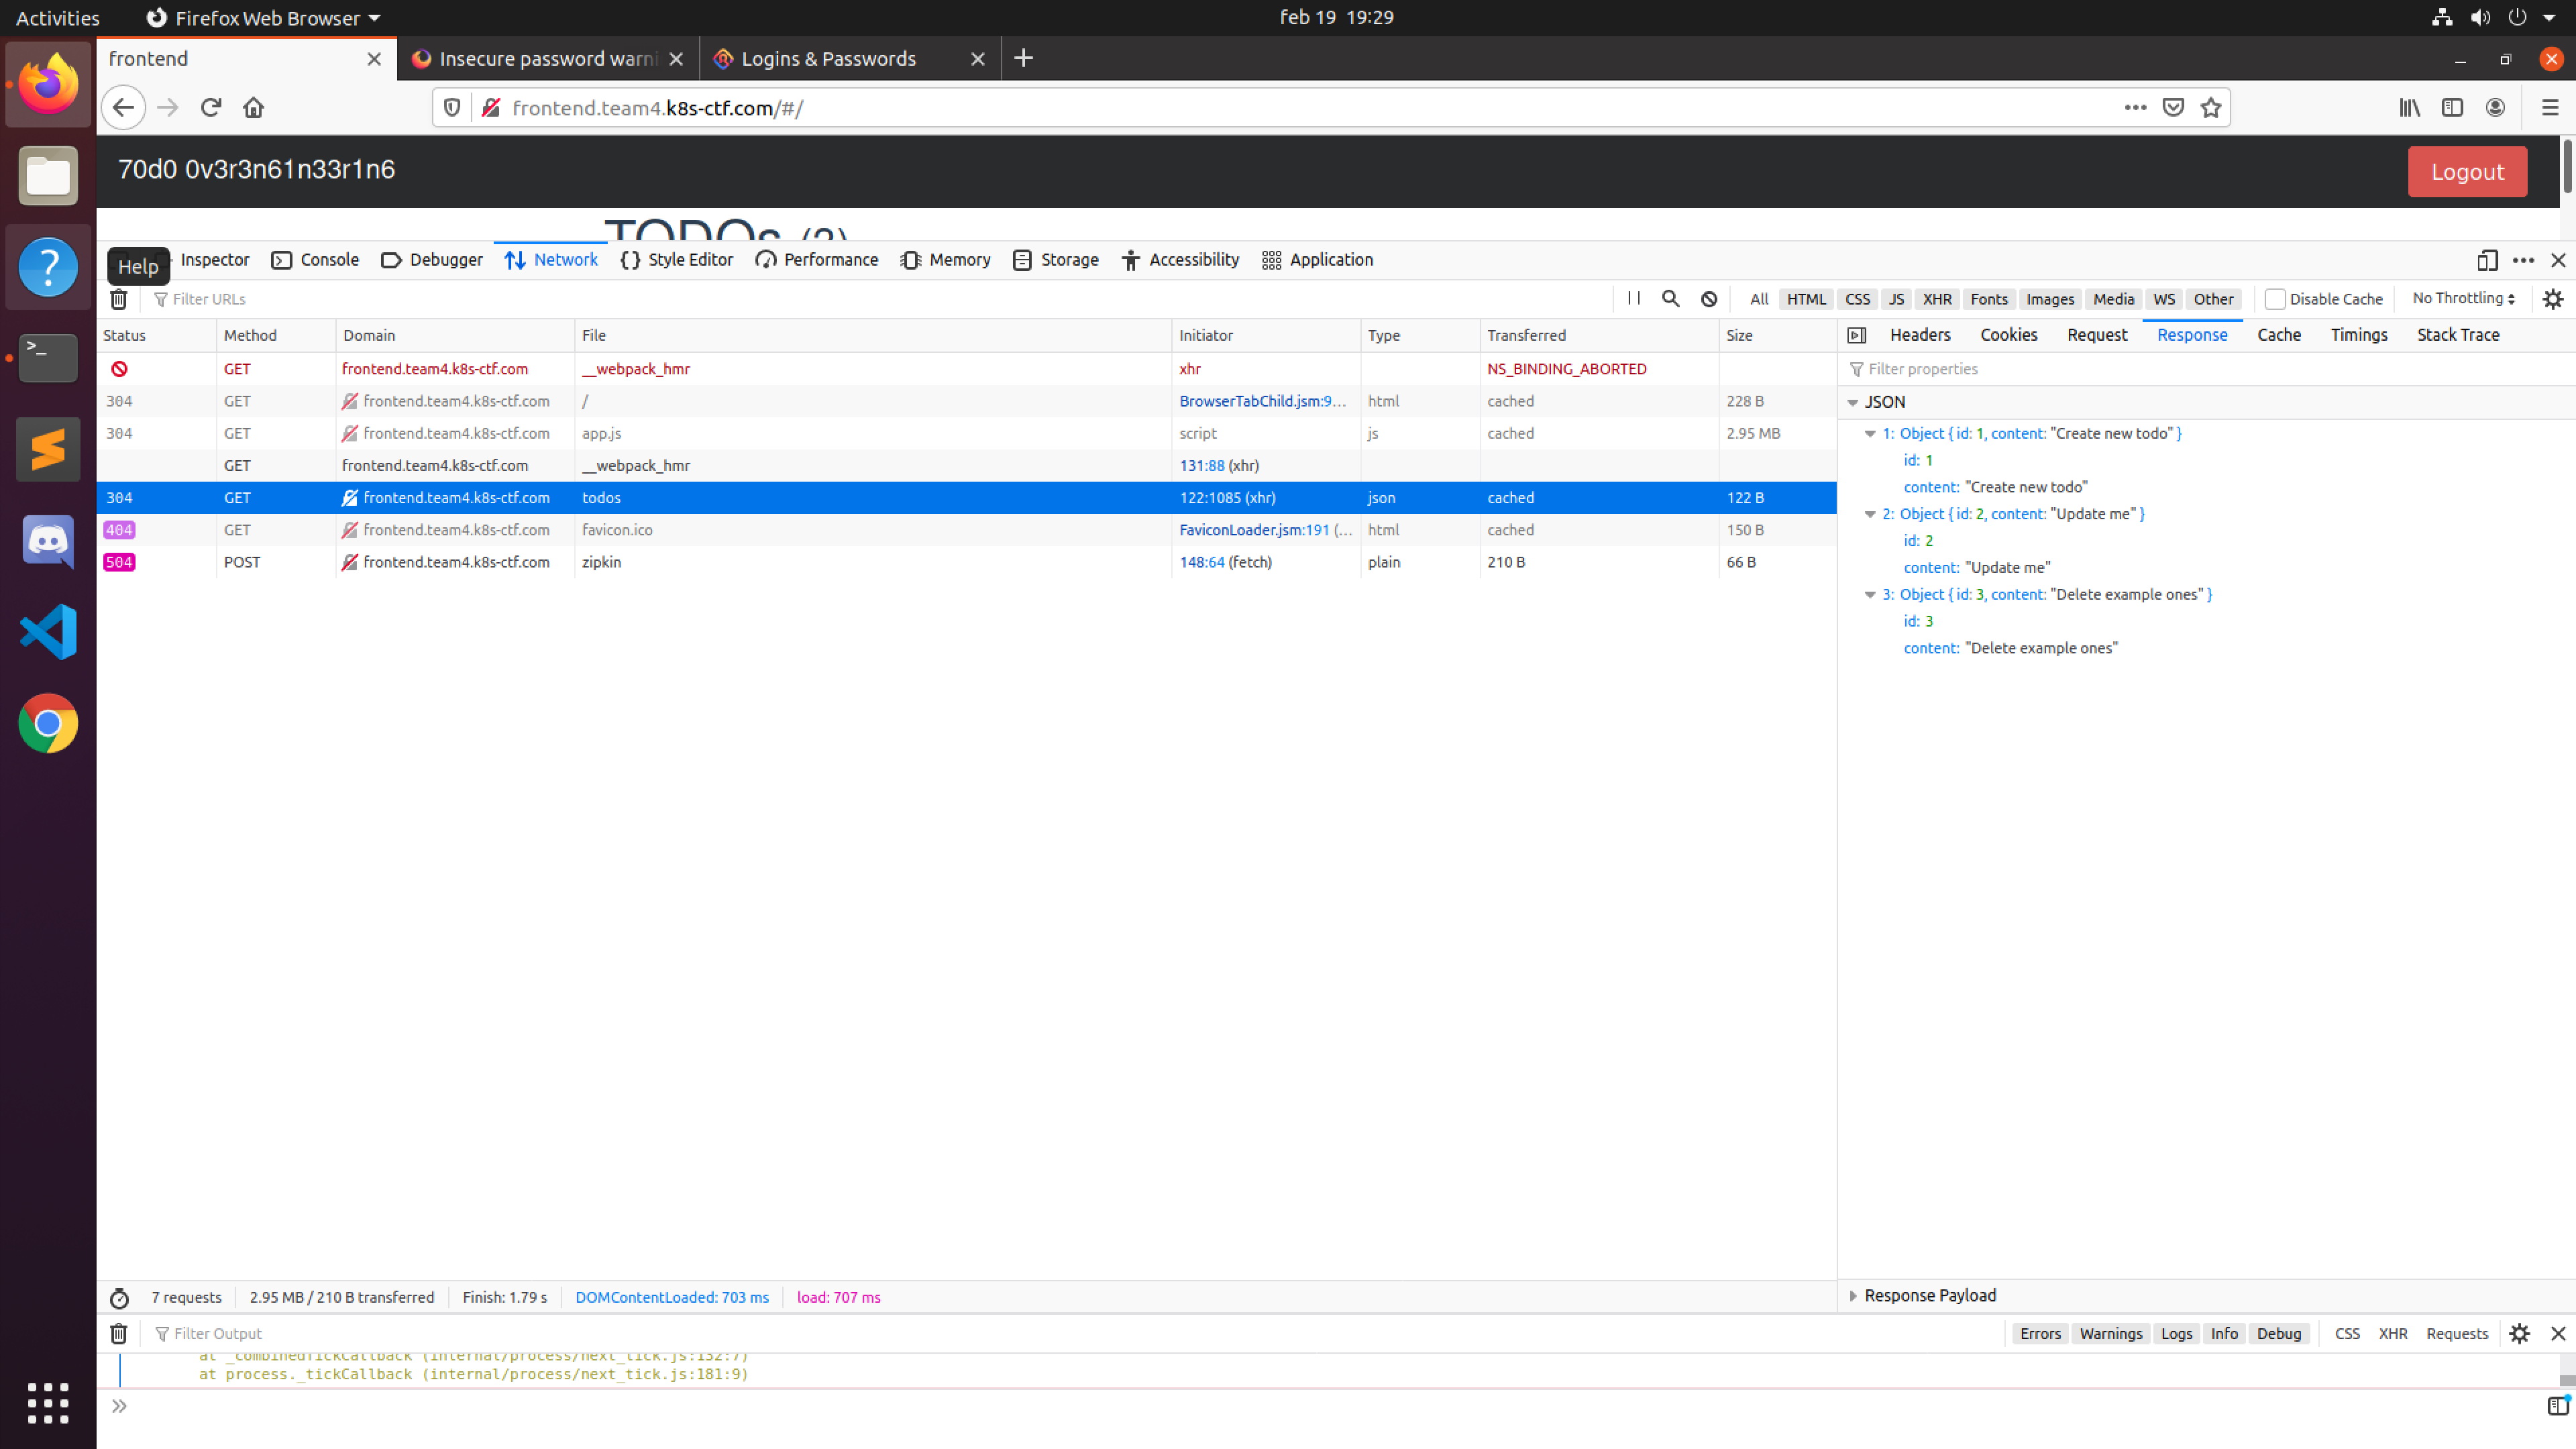The image size is (2576, 1449).
Task: Open the network request search
Action: tap(1670, 298)
